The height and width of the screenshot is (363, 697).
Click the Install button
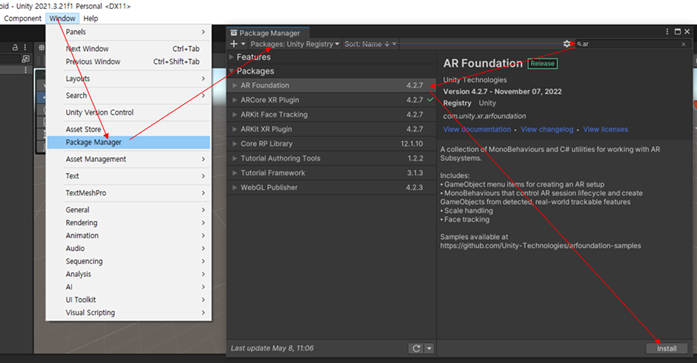tap(667, 348)
